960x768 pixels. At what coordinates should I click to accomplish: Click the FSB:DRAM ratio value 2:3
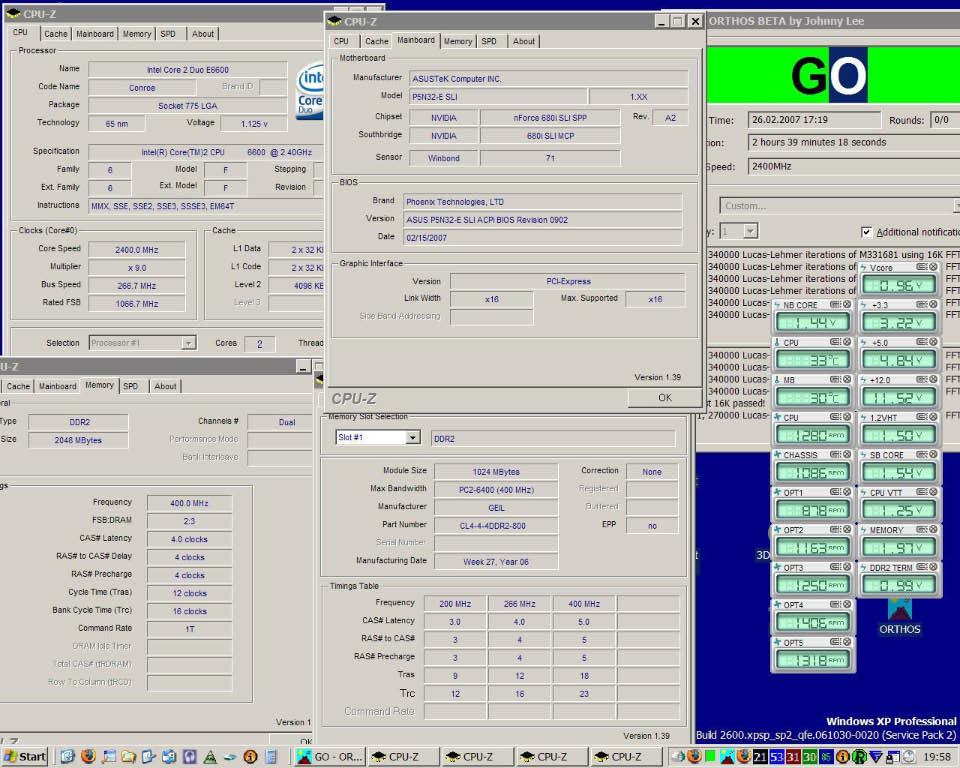tap(189, 521)
